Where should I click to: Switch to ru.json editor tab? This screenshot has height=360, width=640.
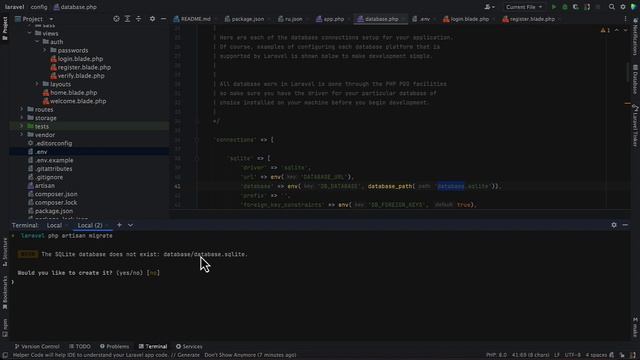click(x=290, y=19)
